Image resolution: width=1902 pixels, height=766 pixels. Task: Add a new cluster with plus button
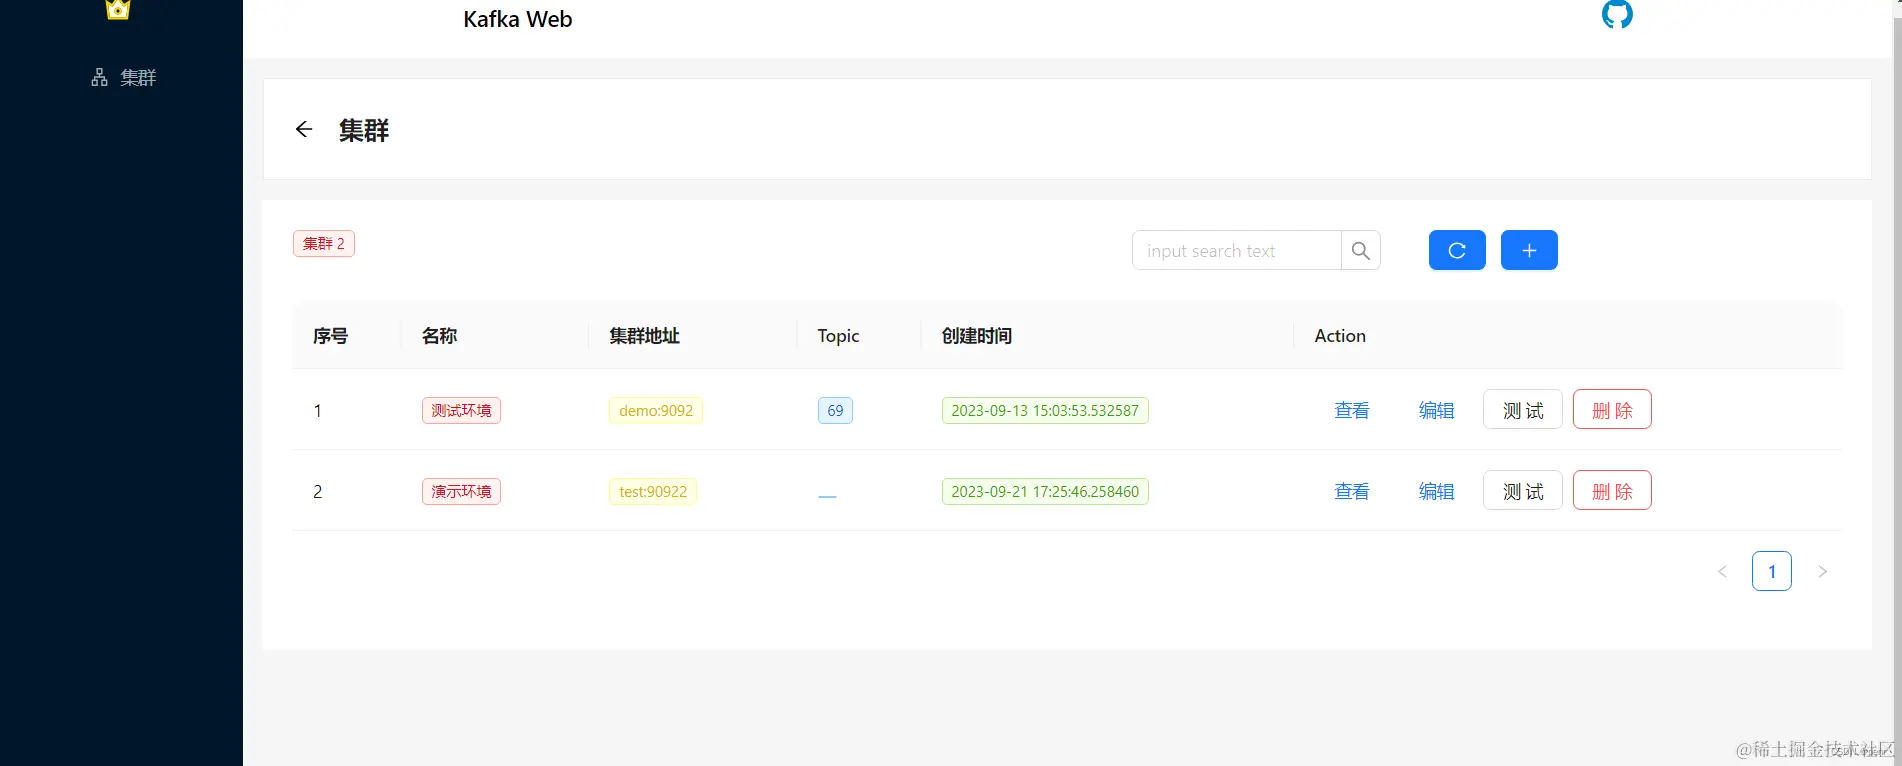[1529, 250]
